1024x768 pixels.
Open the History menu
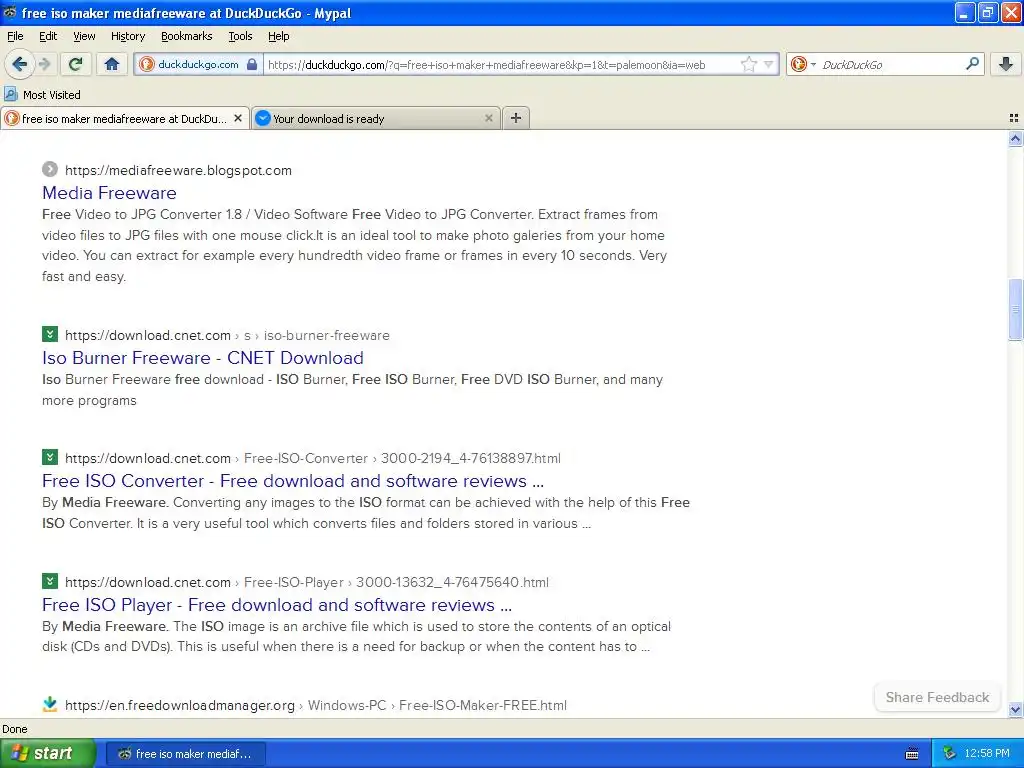(x=127, y=37)
